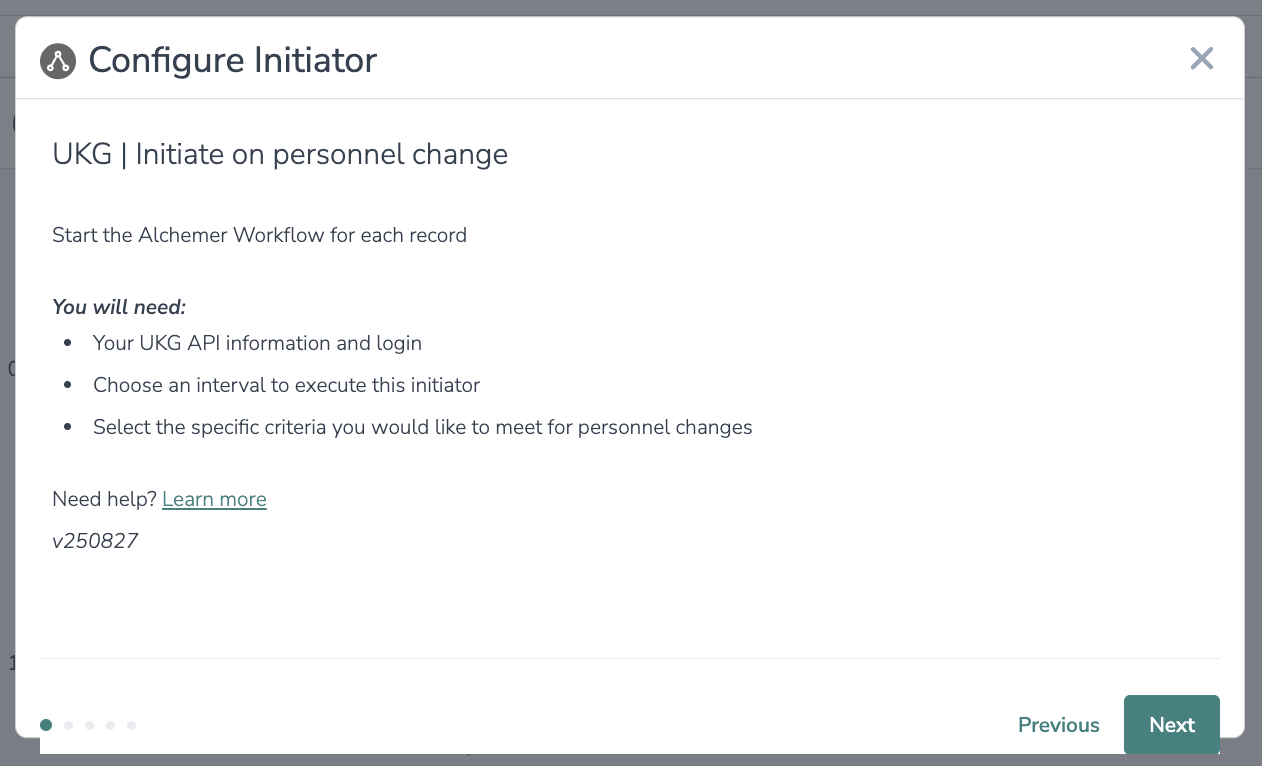Click the Next button
This screenshot has width=1262, height=766.
(1171, 725)
